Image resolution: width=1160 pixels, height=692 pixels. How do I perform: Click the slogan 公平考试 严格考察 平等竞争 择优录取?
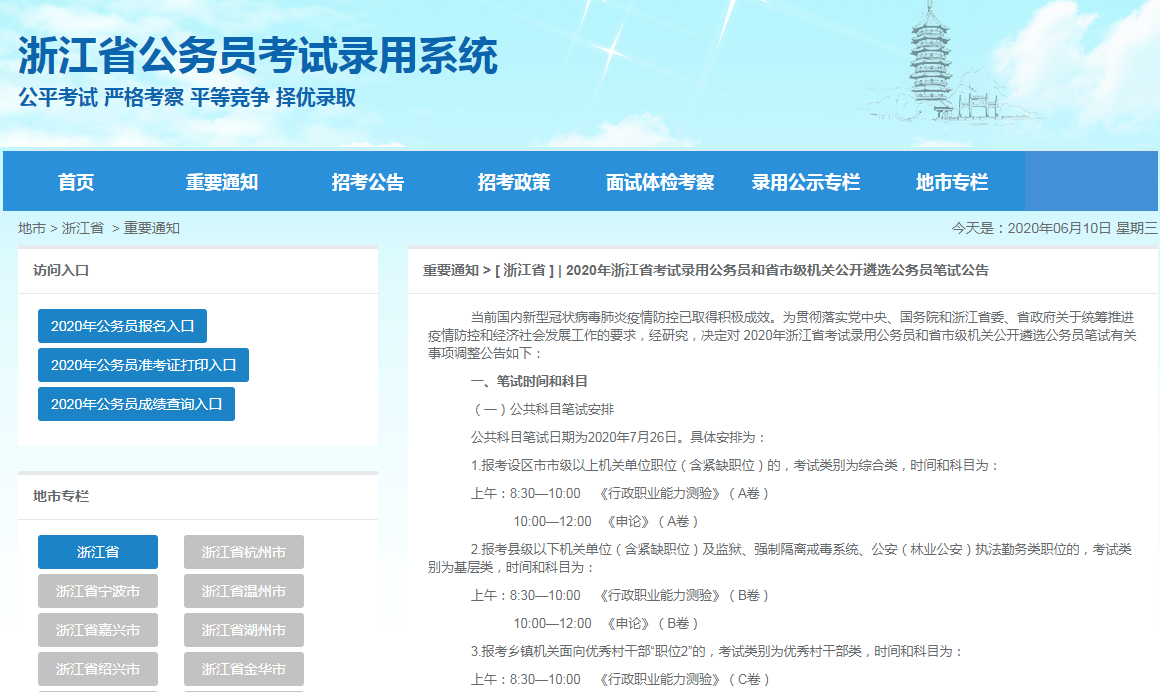187,97
